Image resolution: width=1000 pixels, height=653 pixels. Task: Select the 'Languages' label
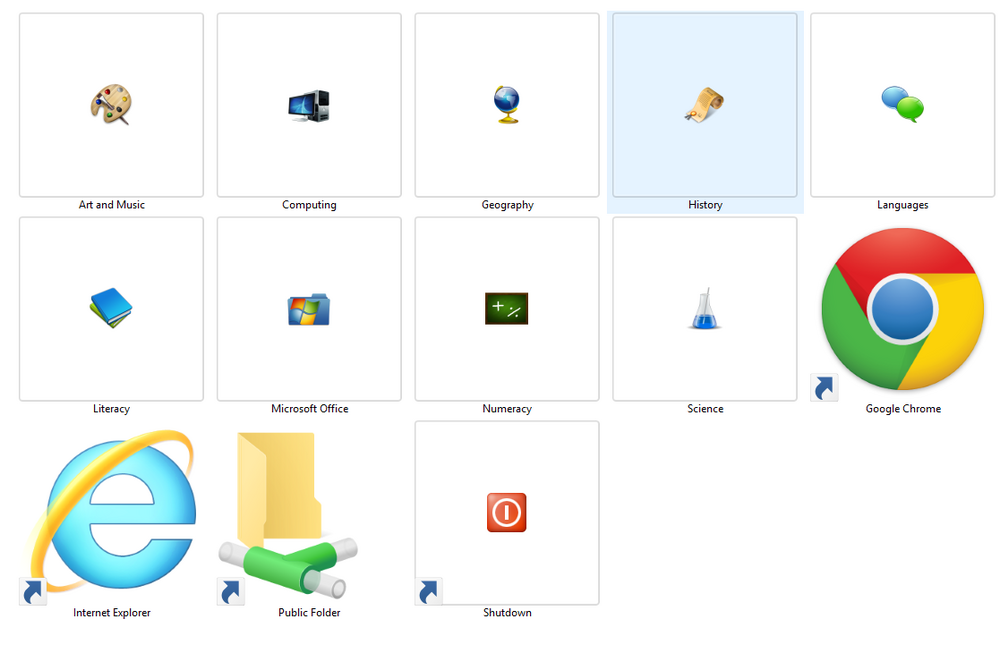click(x=902, y=205)
